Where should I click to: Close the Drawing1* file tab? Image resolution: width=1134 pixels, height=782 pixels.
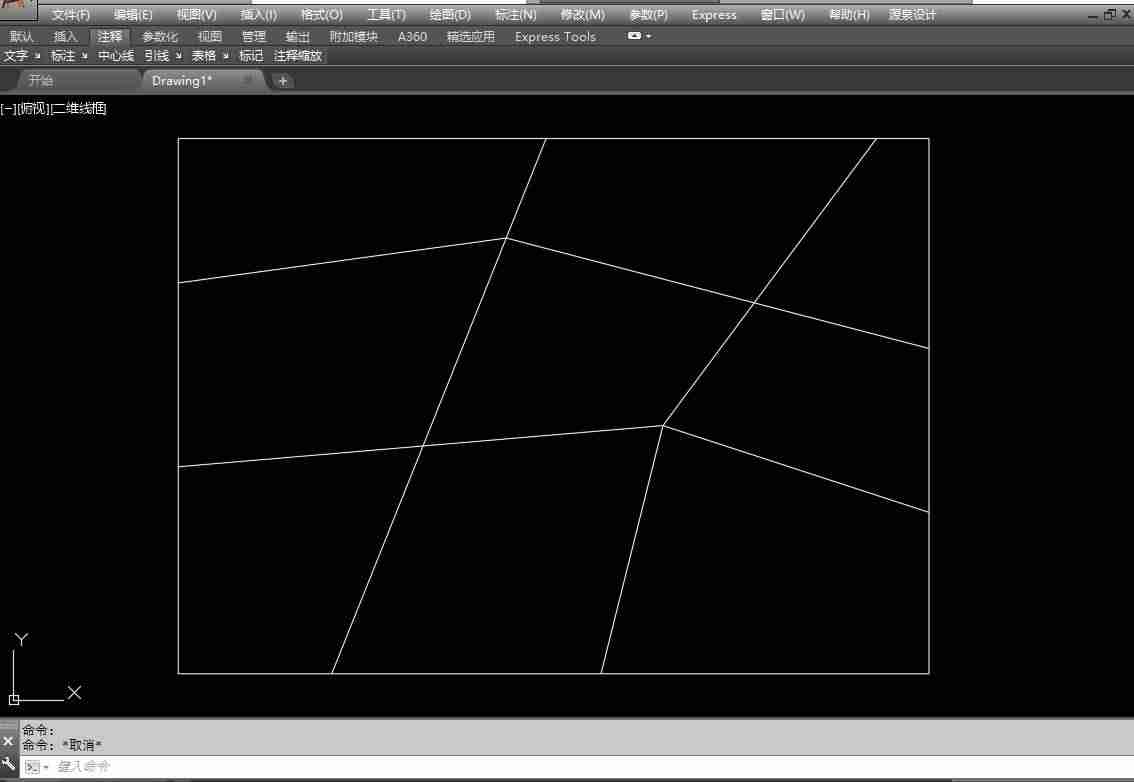coord(248,80)
